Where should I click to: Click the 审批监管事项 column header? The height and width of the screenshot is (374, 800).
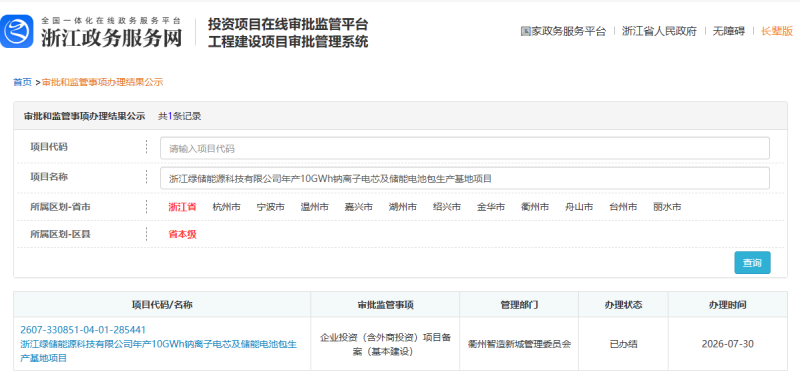click(385, 305)
